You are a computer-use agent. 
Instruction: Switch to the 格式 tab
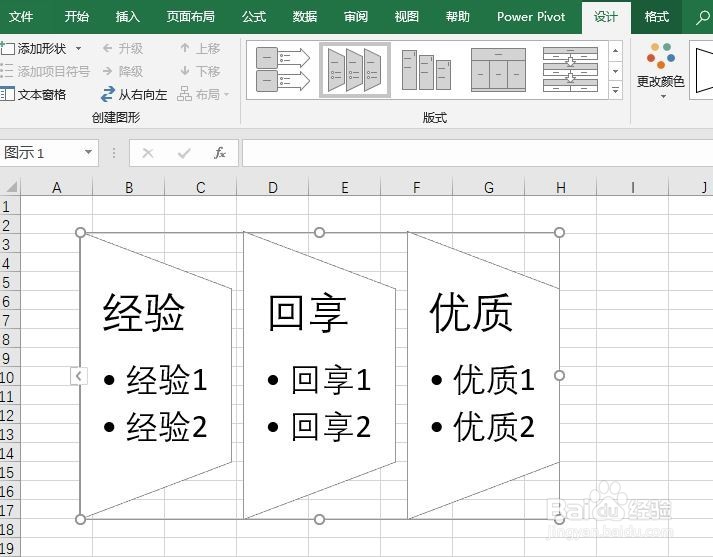coord(657,17)
